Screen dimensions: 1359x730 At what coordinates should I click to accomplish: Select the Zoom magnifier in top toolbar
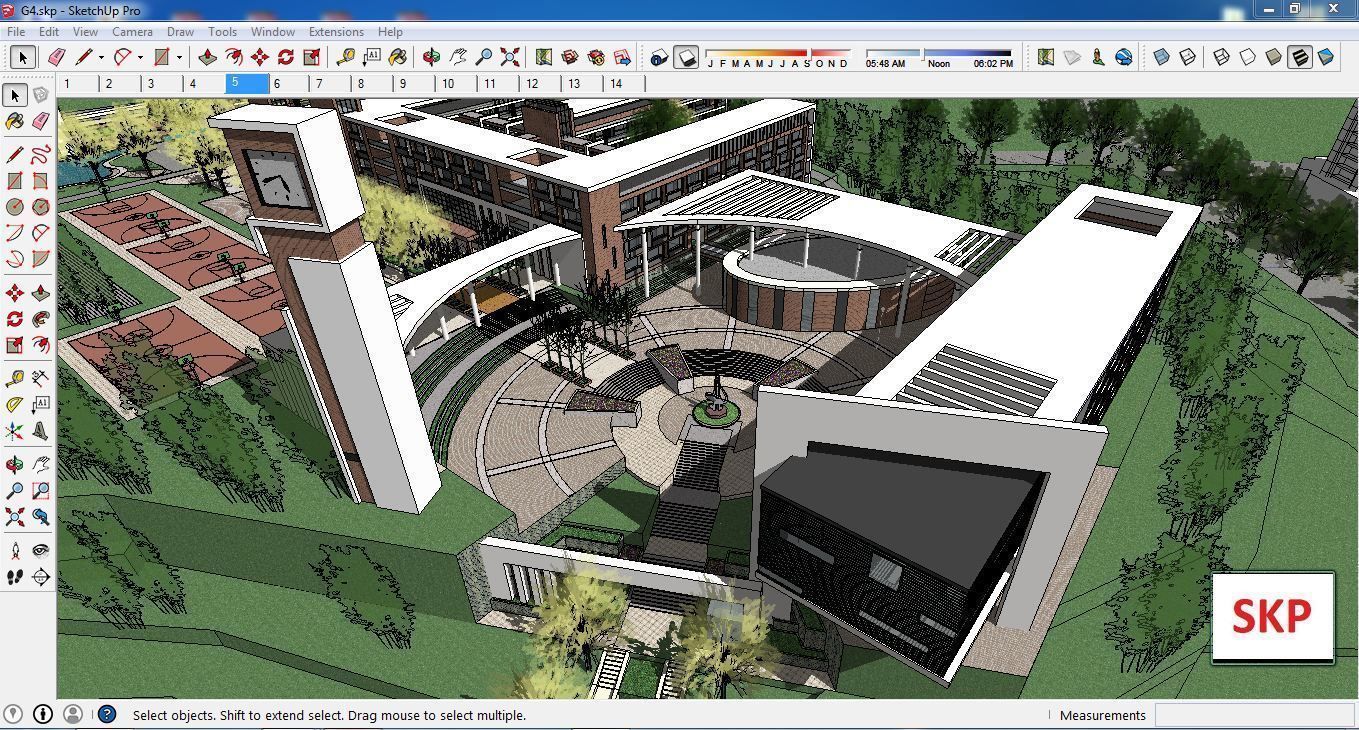(x=484, y=57)
